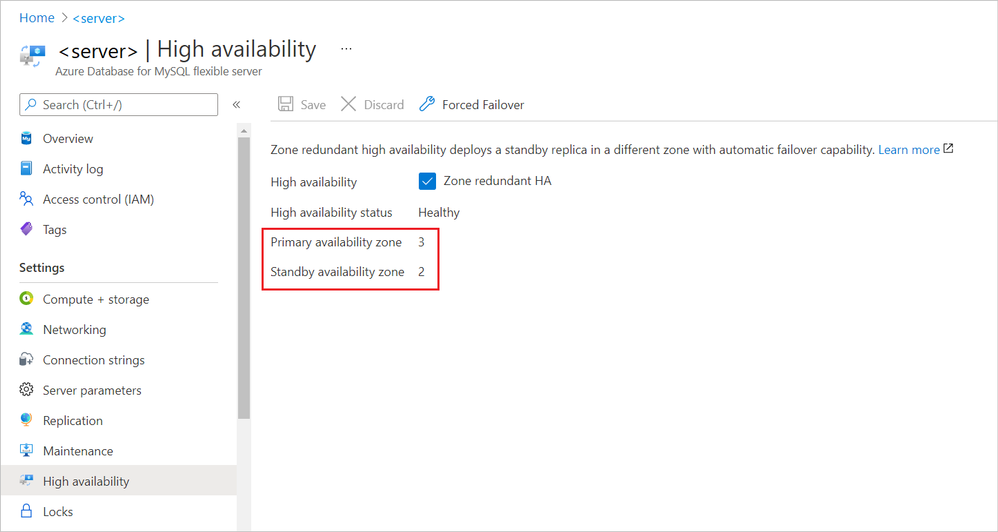Click the Server parameters gear icon

point(27,390)
